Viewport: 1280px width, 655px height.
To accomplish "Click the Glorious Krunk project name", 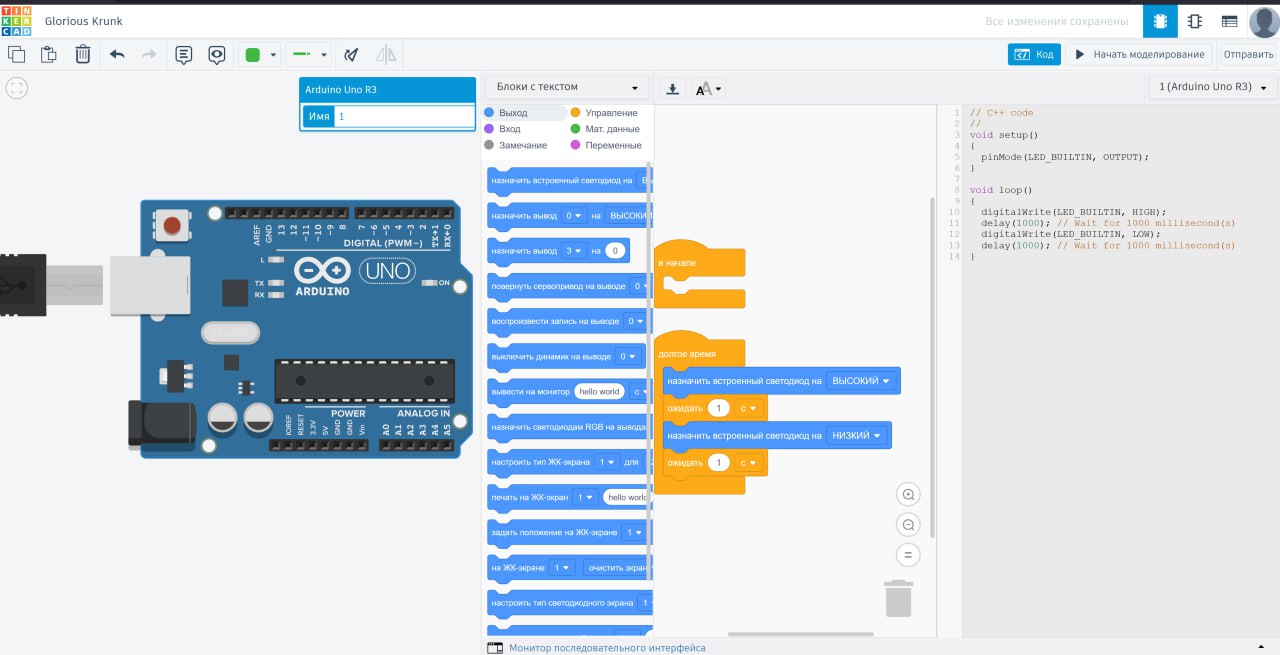I will click(x=83, y=21).
